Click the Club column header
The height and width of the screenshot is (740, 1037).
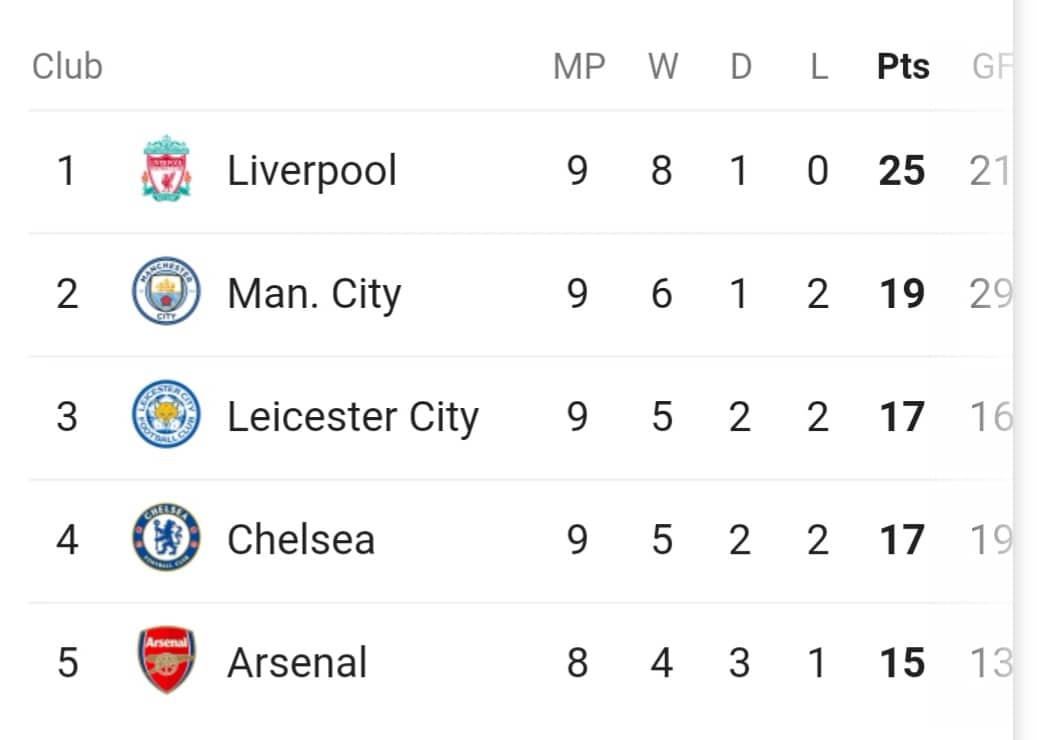(x=67, y=66)
